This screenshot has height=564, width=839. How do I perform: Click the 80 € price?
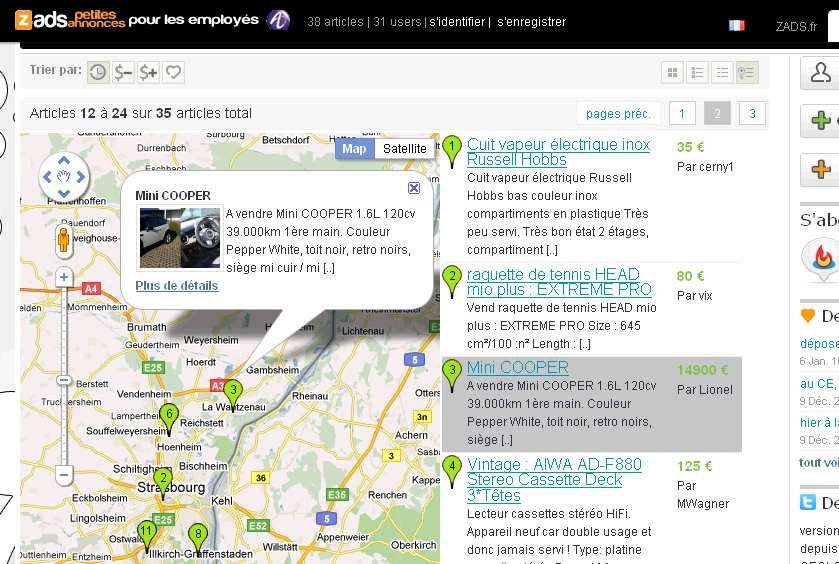point(690,276)
